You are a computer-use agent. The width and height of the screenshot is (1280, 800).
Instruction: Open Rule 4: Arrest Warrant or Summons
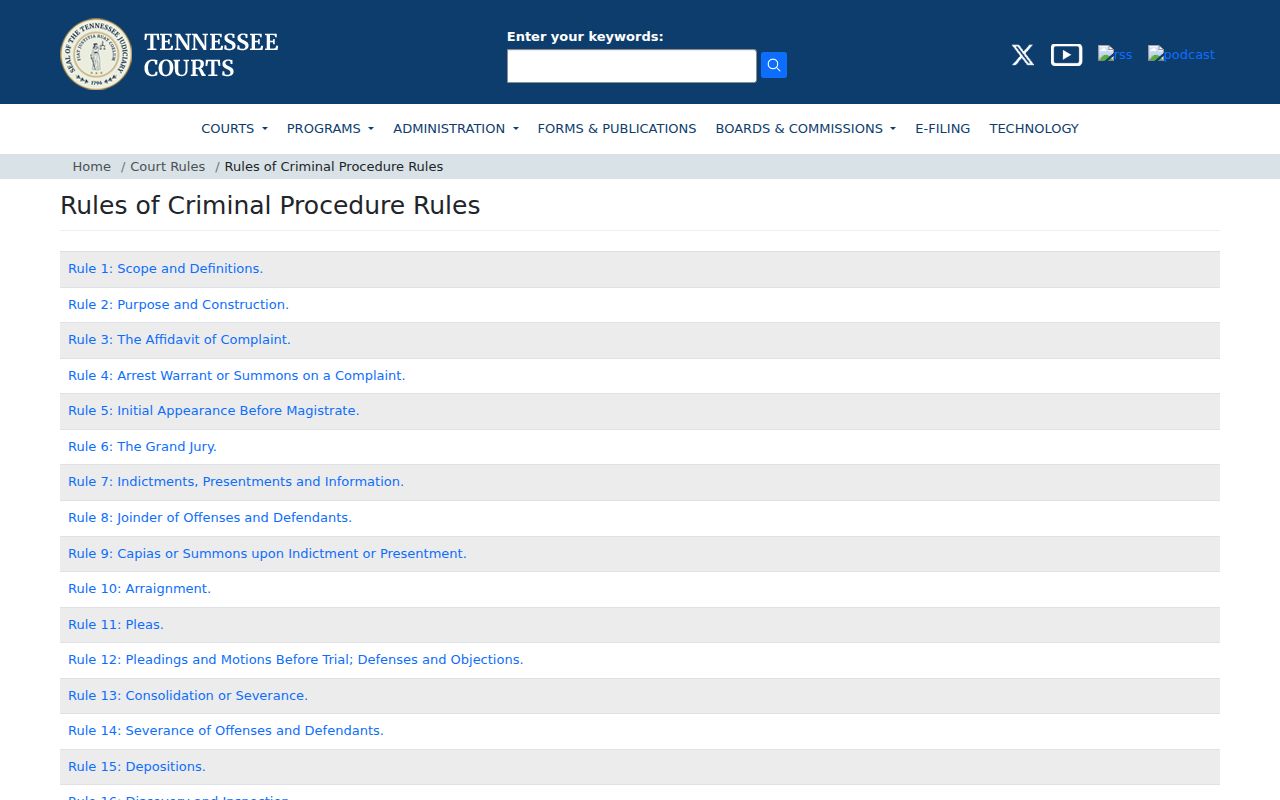coord(237,376)
